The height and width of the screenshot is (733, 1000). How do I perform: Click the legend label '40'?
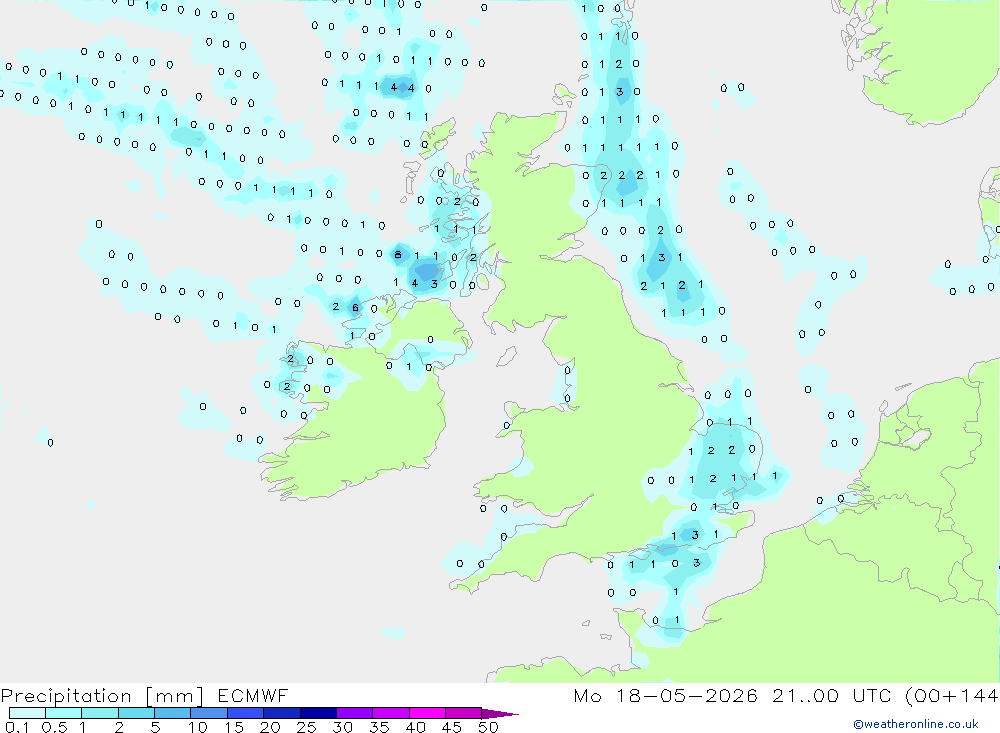415,727
